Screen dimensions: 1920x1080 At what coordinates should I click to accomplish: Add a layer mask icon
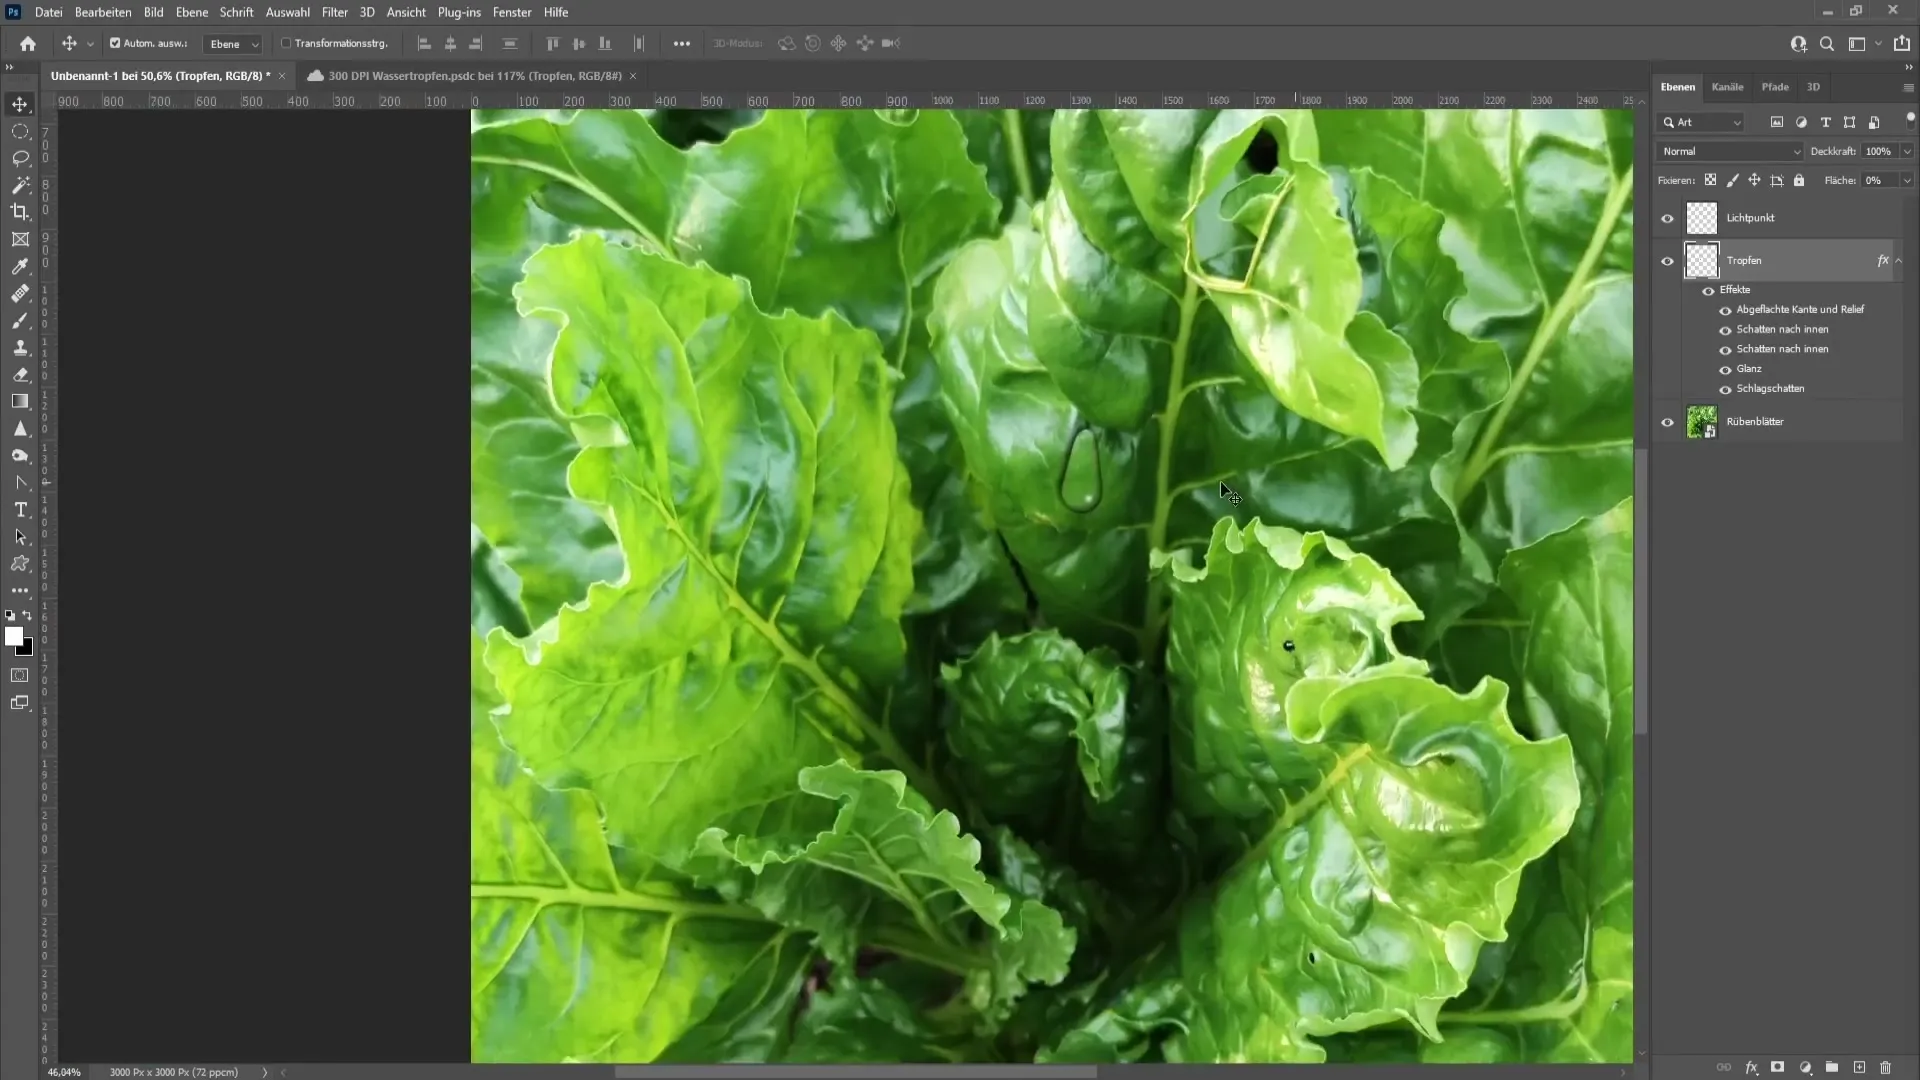pyautogui.click(x=1777, y=1067)
